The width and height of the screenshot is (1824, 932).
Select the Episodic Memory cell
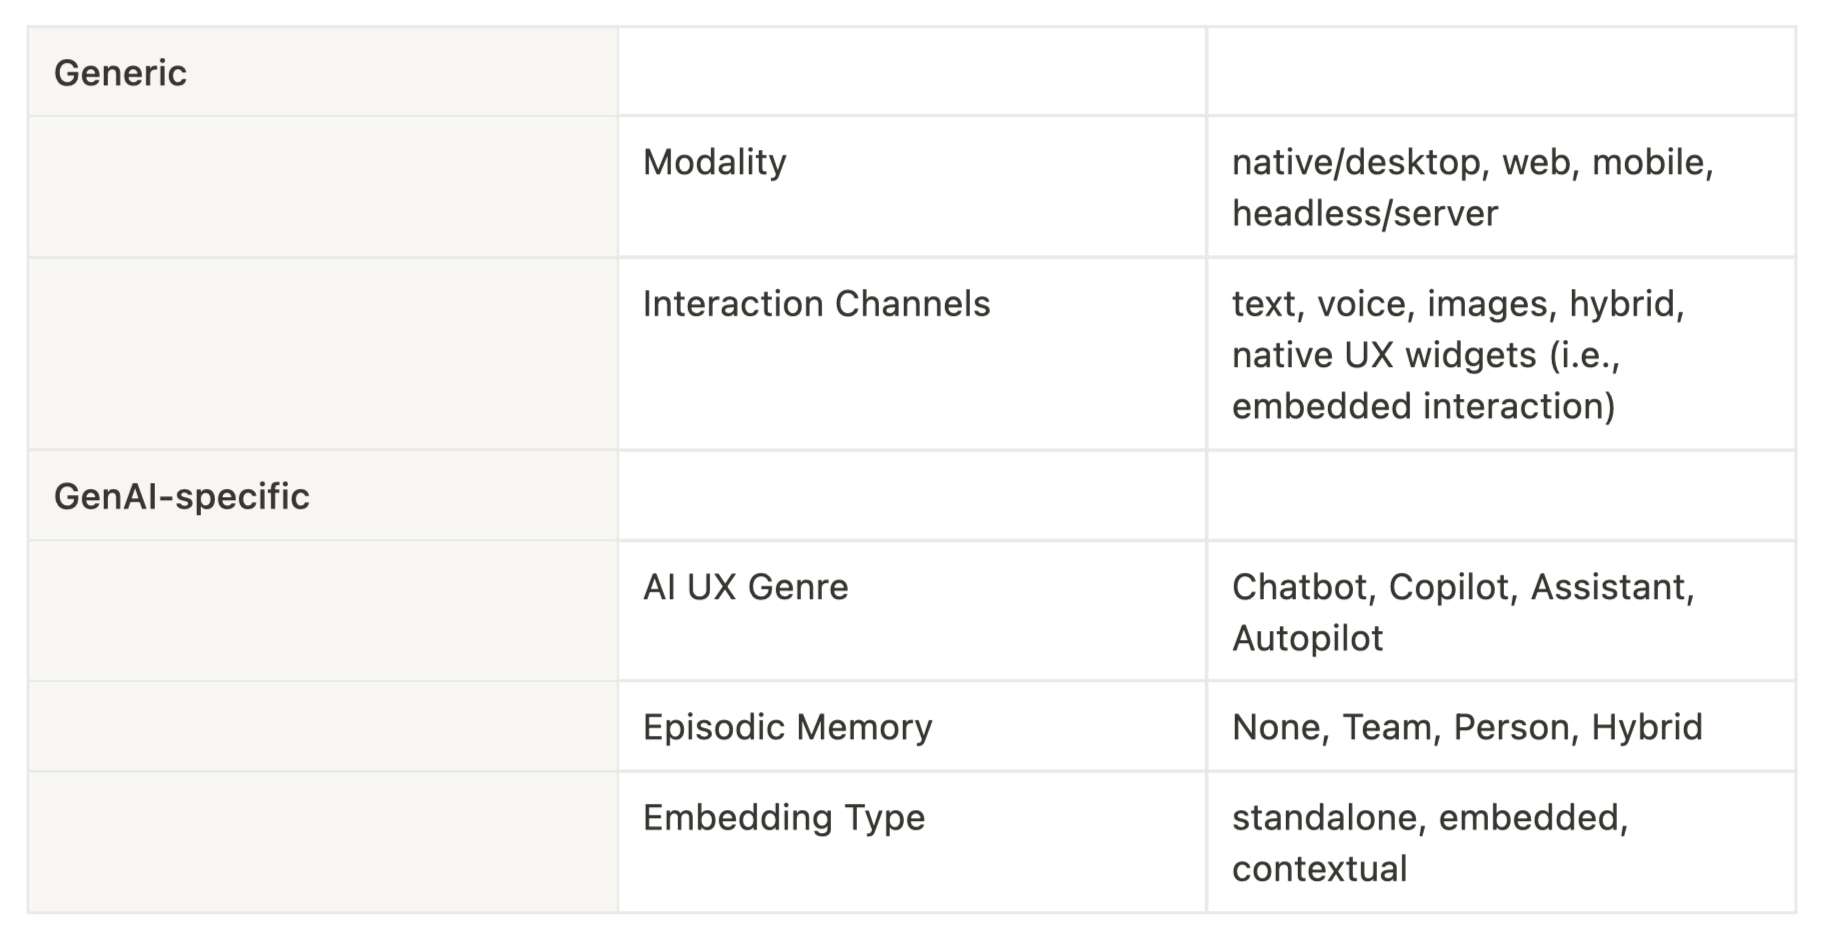tap(787, 727)
